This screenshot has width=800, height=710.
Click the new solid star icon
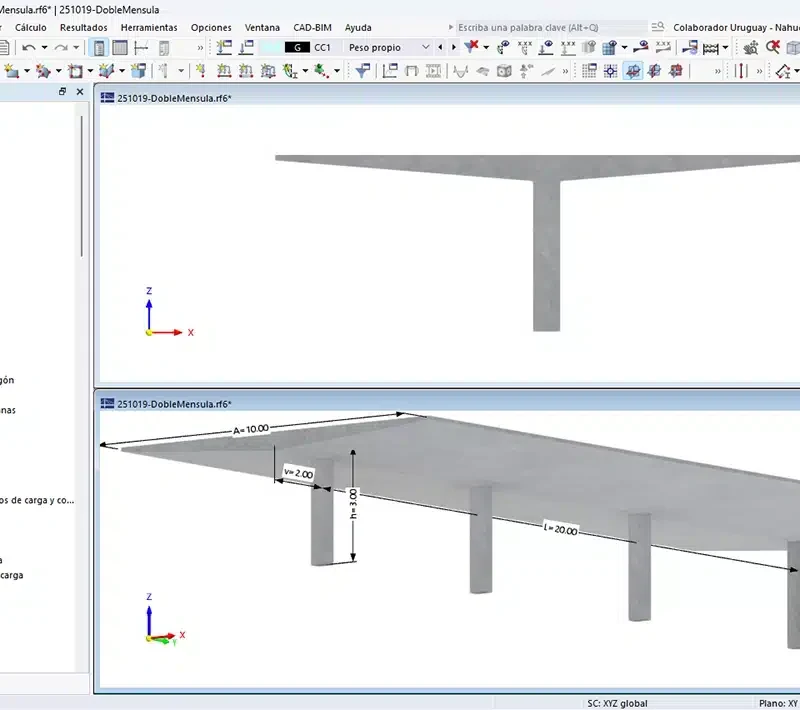(107, 71)
